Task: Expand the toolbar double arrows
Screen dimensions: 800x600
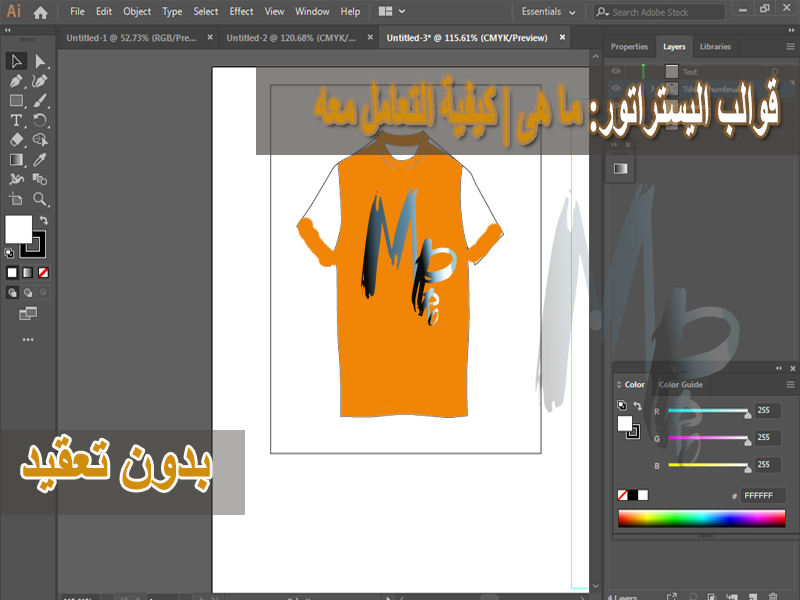Action: pyautogui.click(x=8, y=30)
